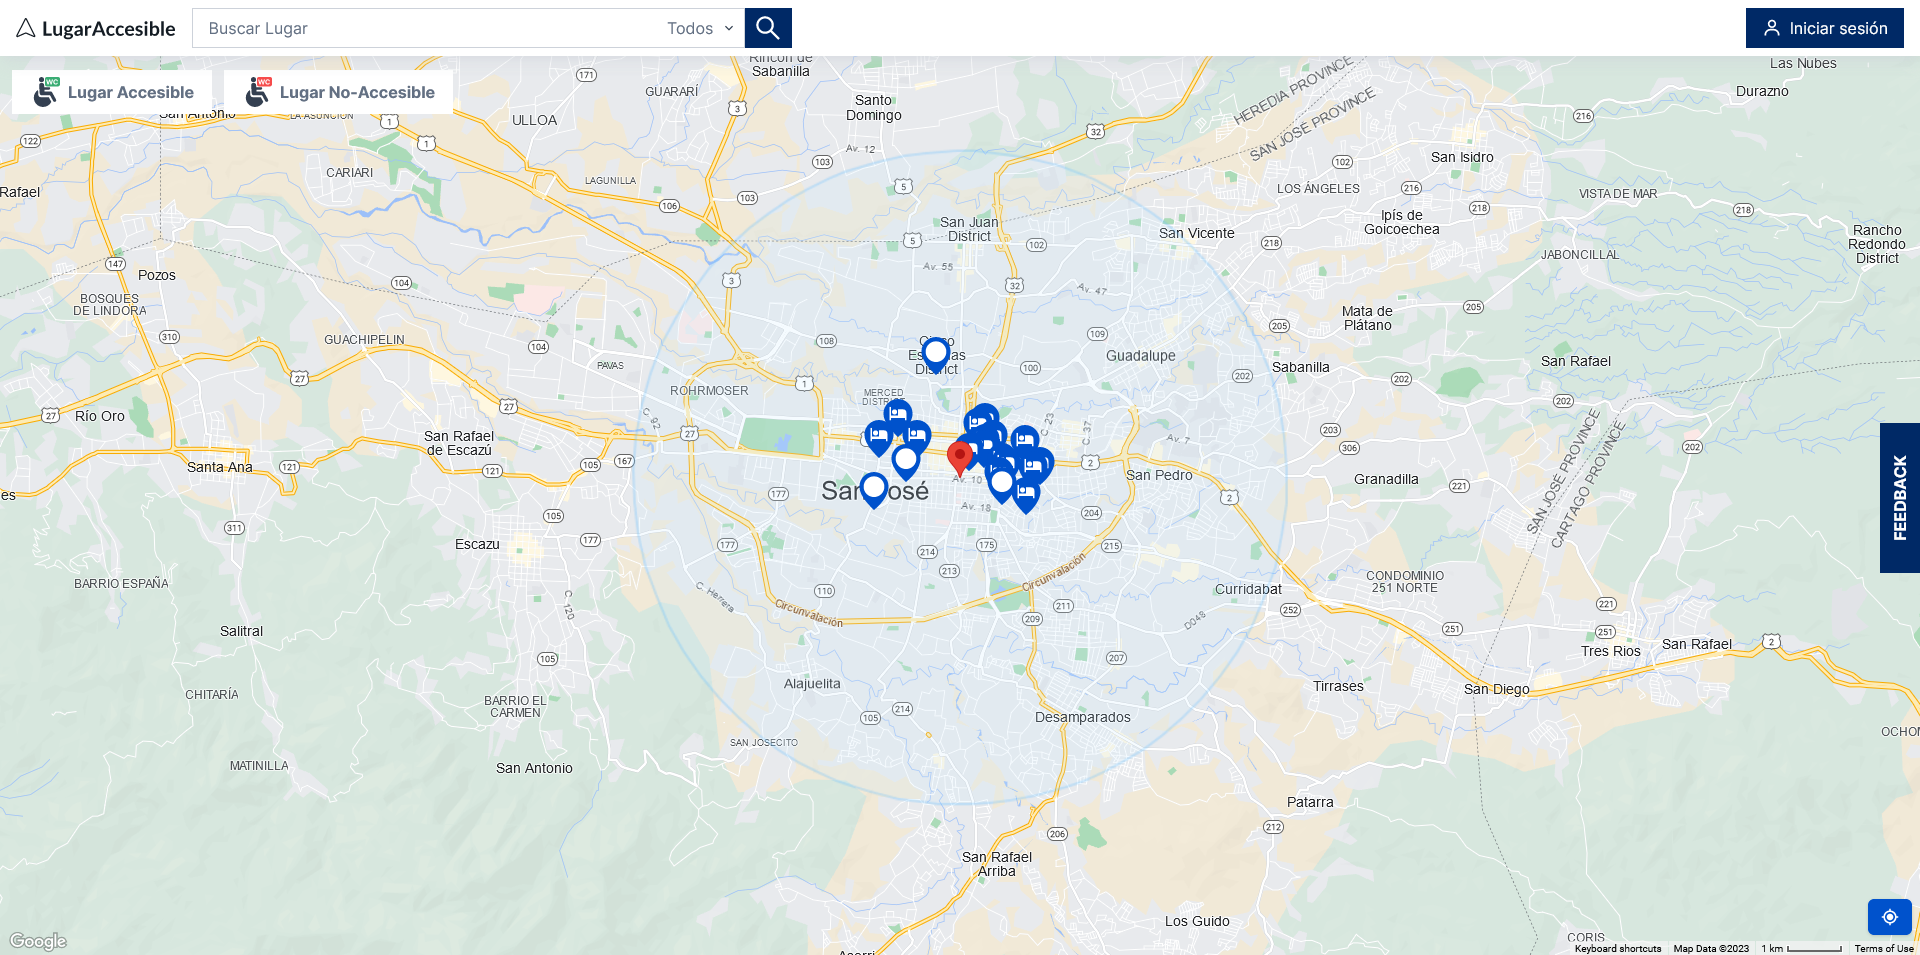
Task: Click the Map Data ©2023 attribution
Action: coord(1711,949)
